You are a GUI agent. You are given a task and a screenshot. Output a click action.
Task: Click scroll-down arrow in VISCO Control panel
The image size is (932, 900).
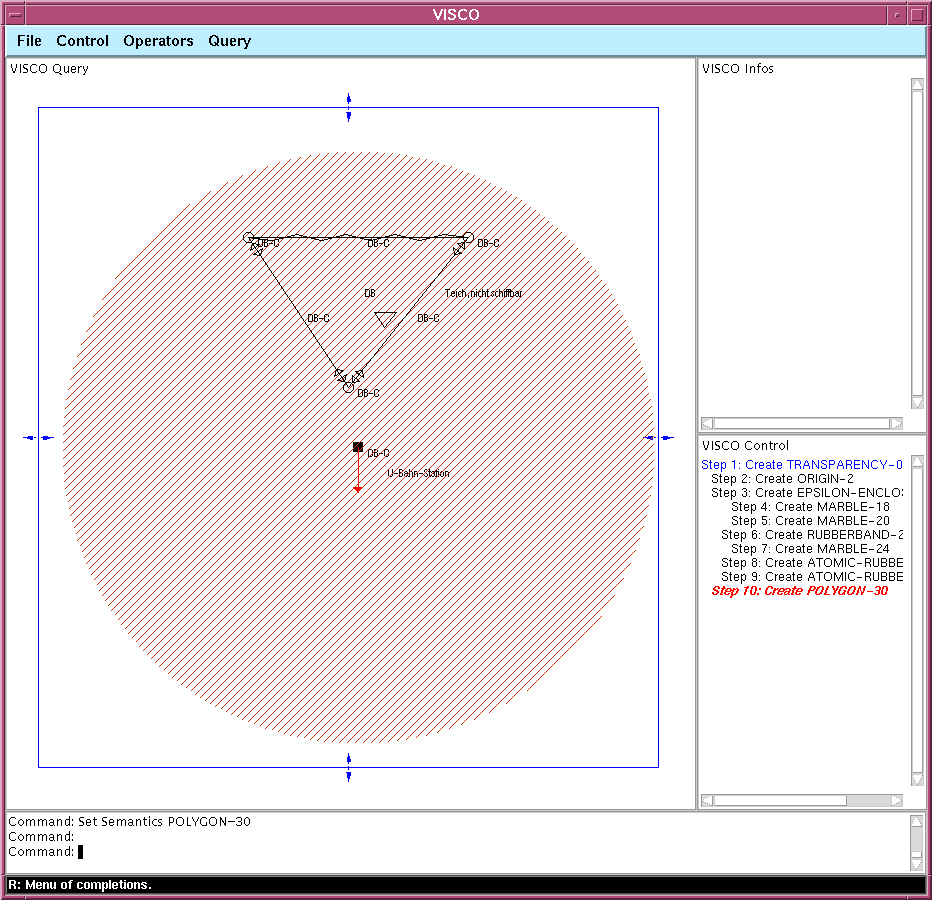coord(917,780)
